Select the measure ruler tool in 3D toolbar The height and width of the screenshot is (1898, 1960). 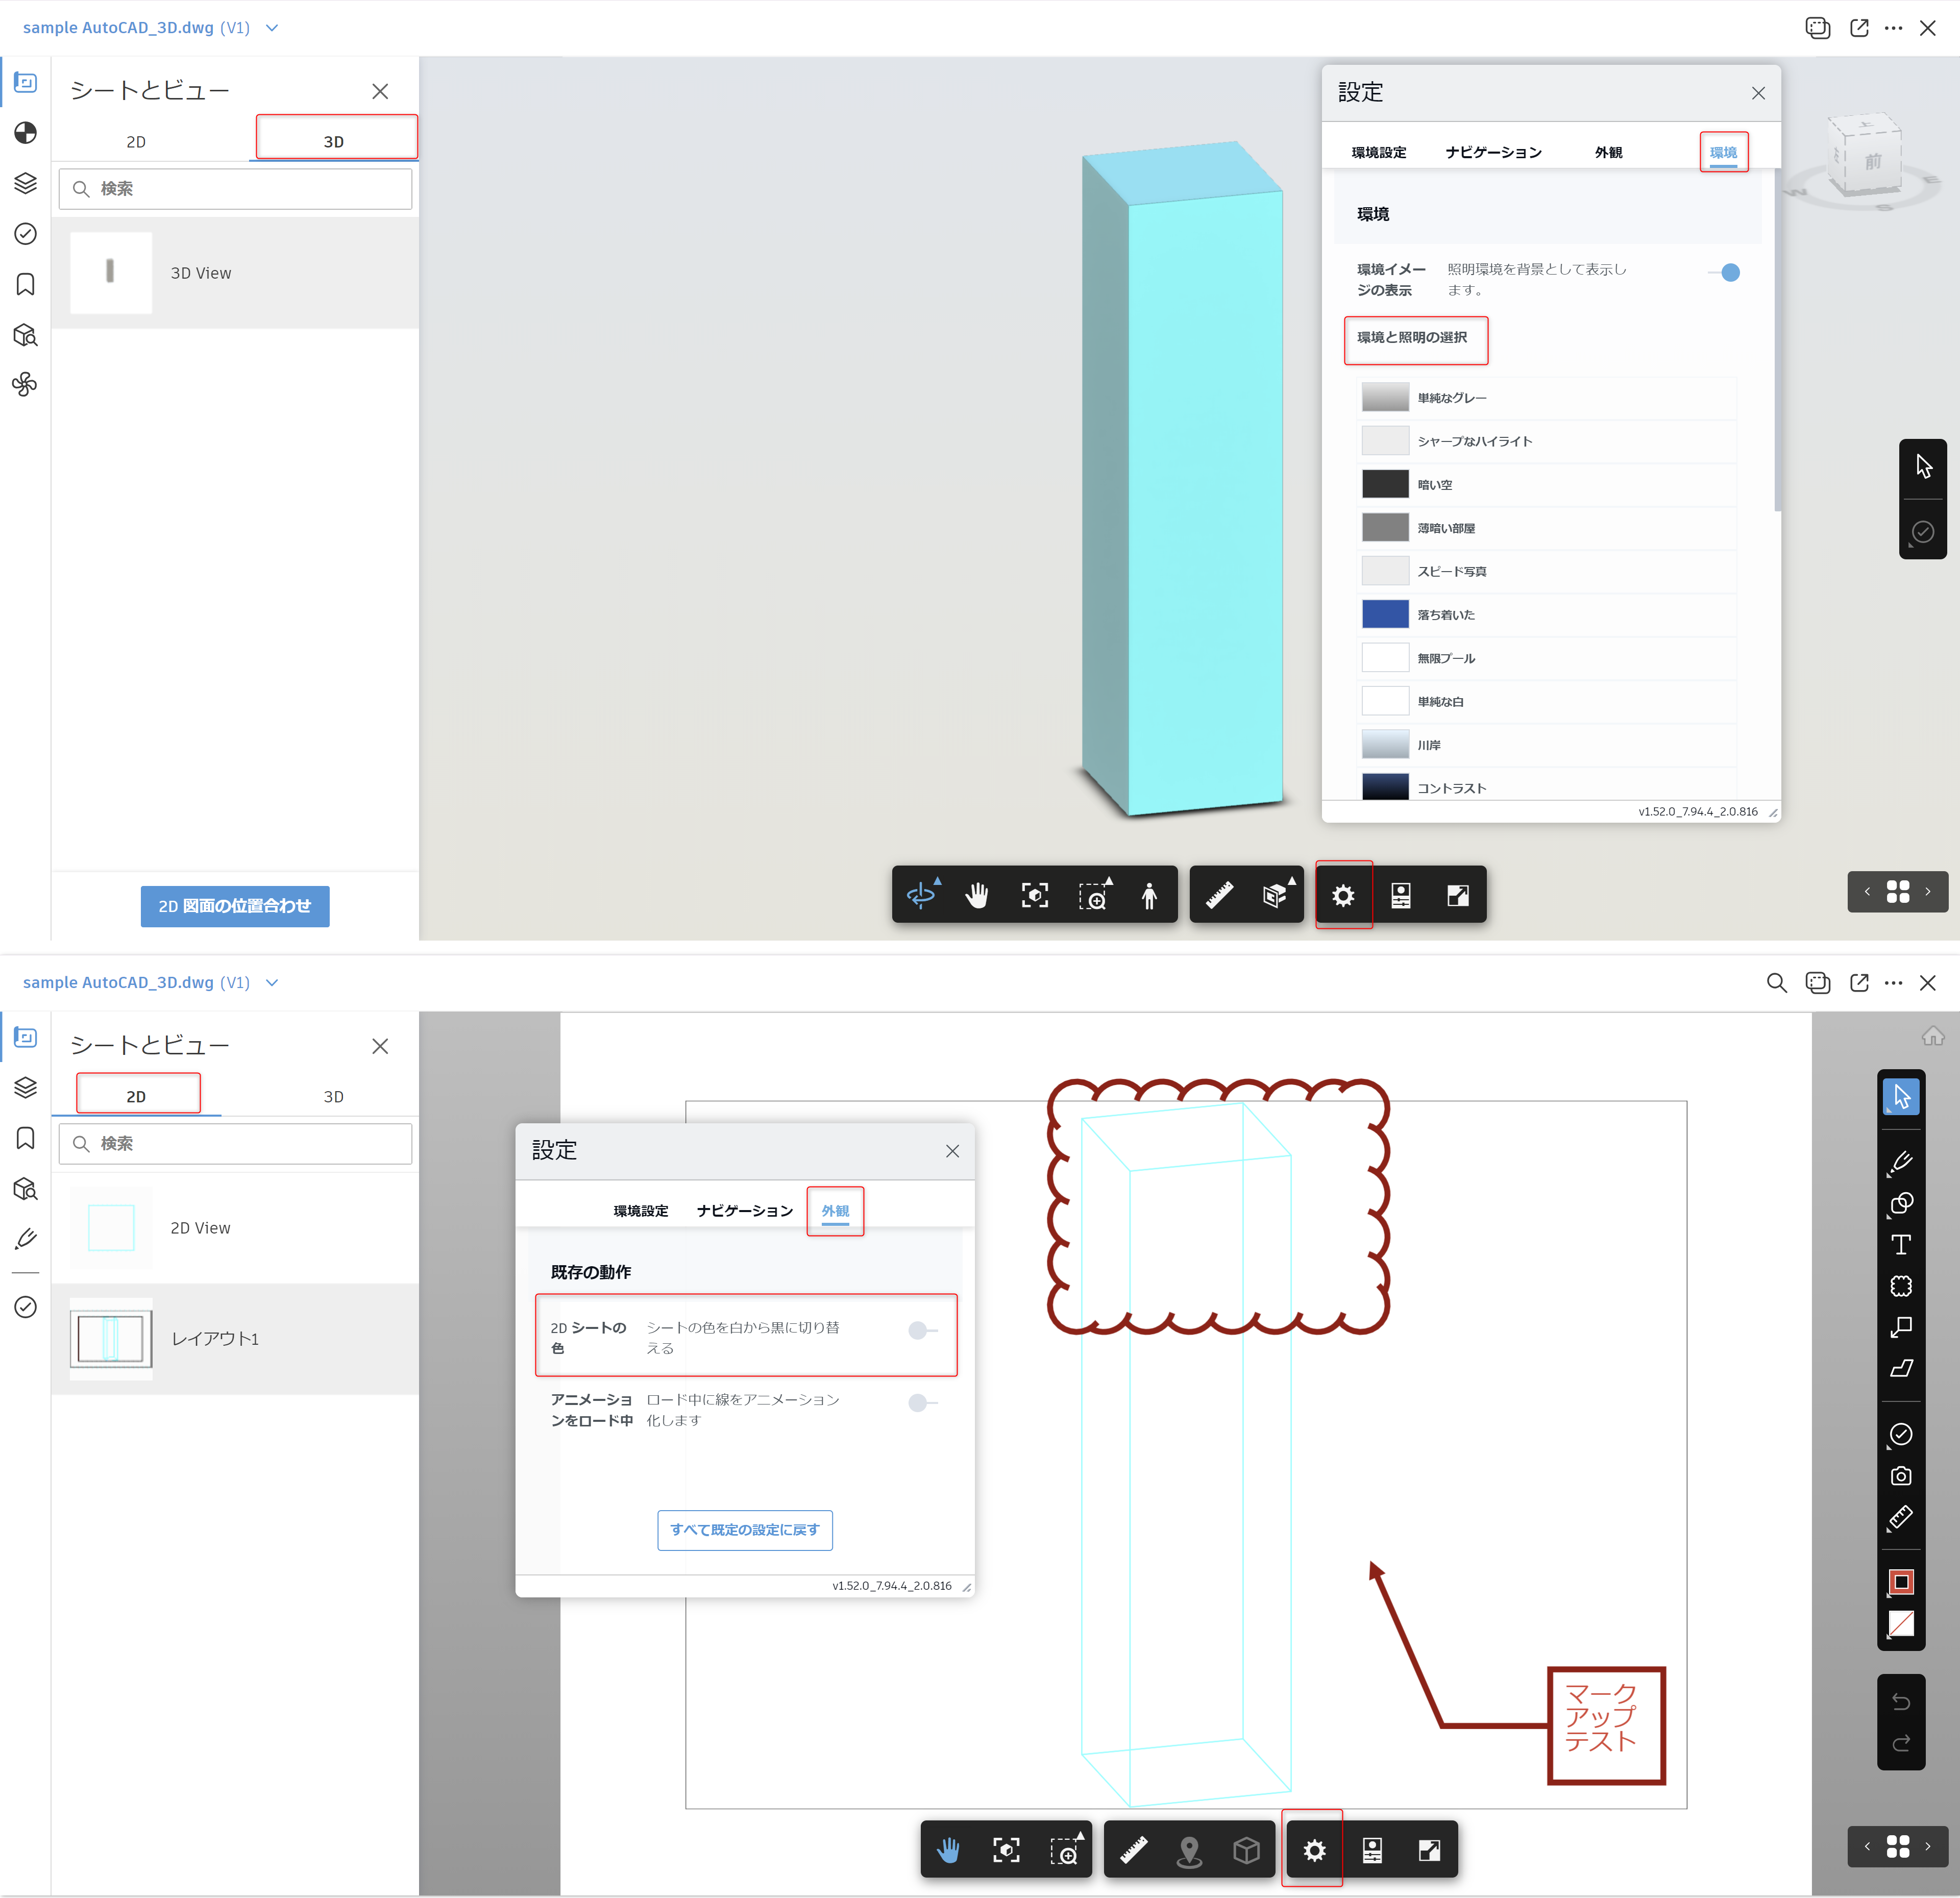(x=1219, y=895)
